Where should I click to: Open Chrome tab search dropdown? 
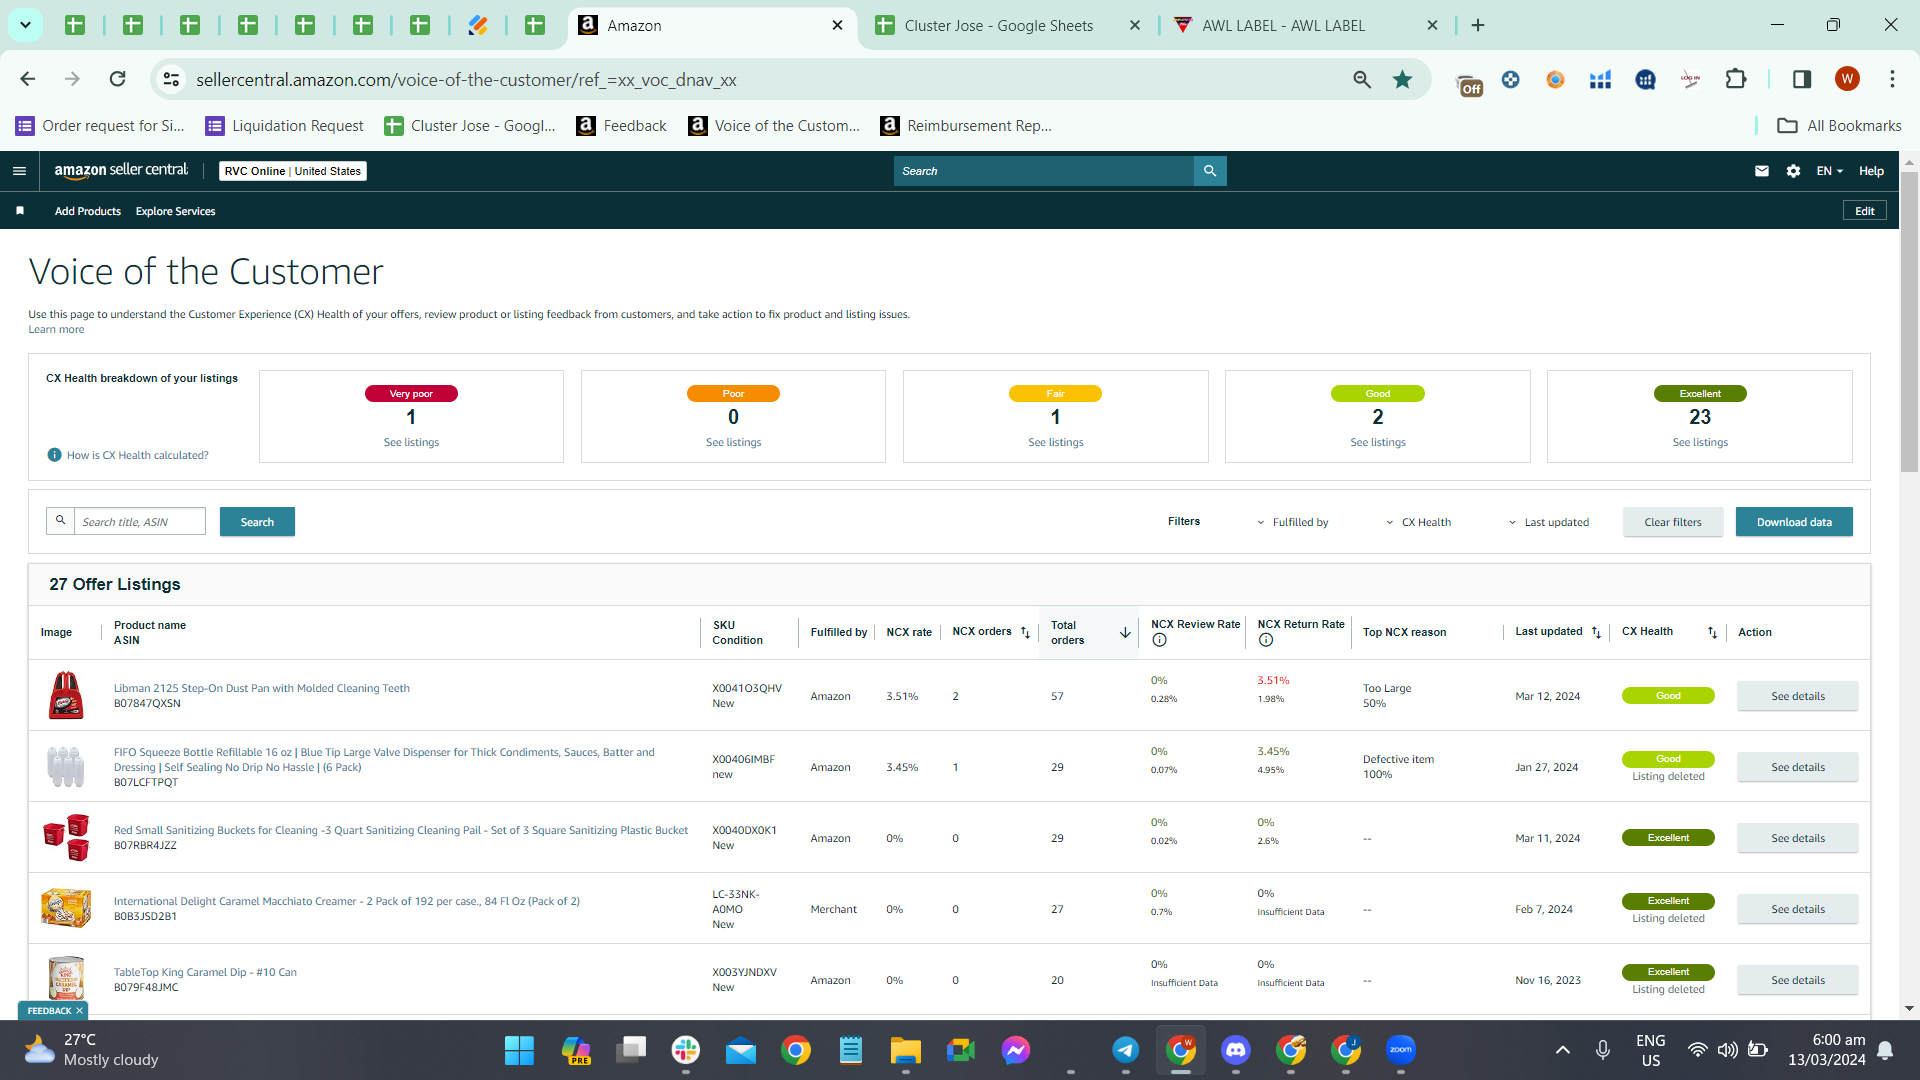[x=25, y=25]
